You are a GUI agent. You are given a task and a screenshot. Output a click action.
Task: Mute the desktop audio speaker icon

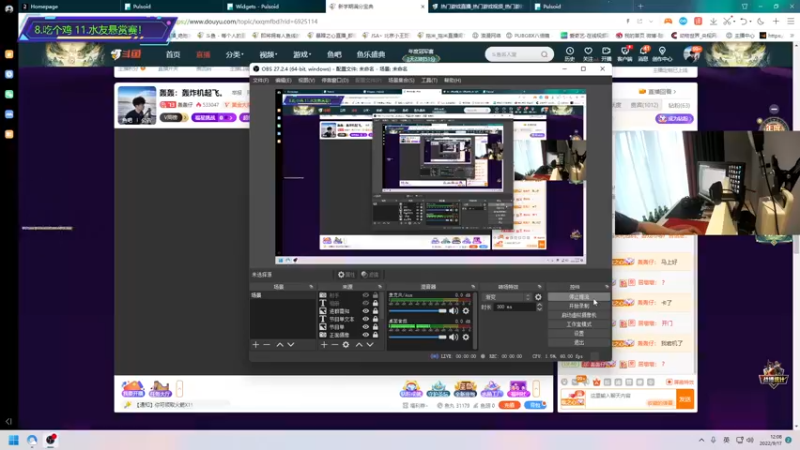click(454, 337)
